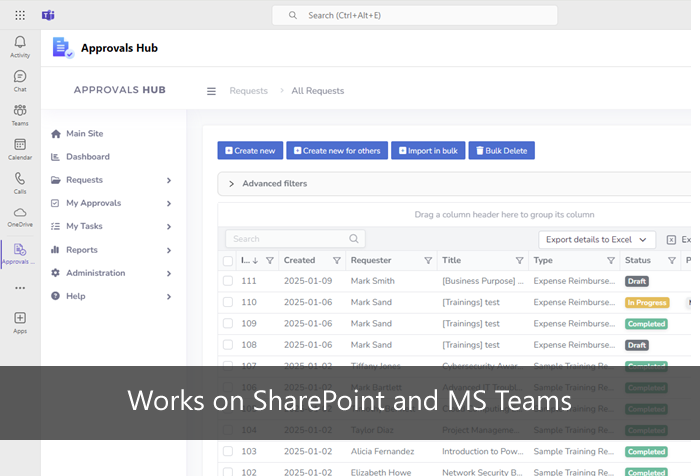Click the Draft status badge for request 111

click(x=637, y=281)
